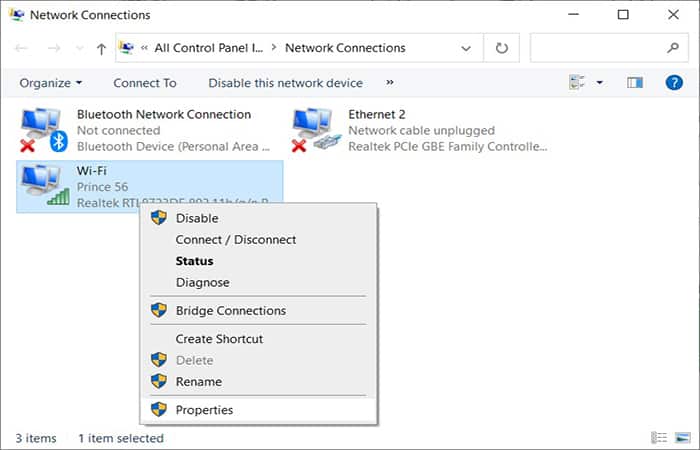700x450 pixels.
Task: Switch to details view in status bar
Action: [x=659, y=438]
